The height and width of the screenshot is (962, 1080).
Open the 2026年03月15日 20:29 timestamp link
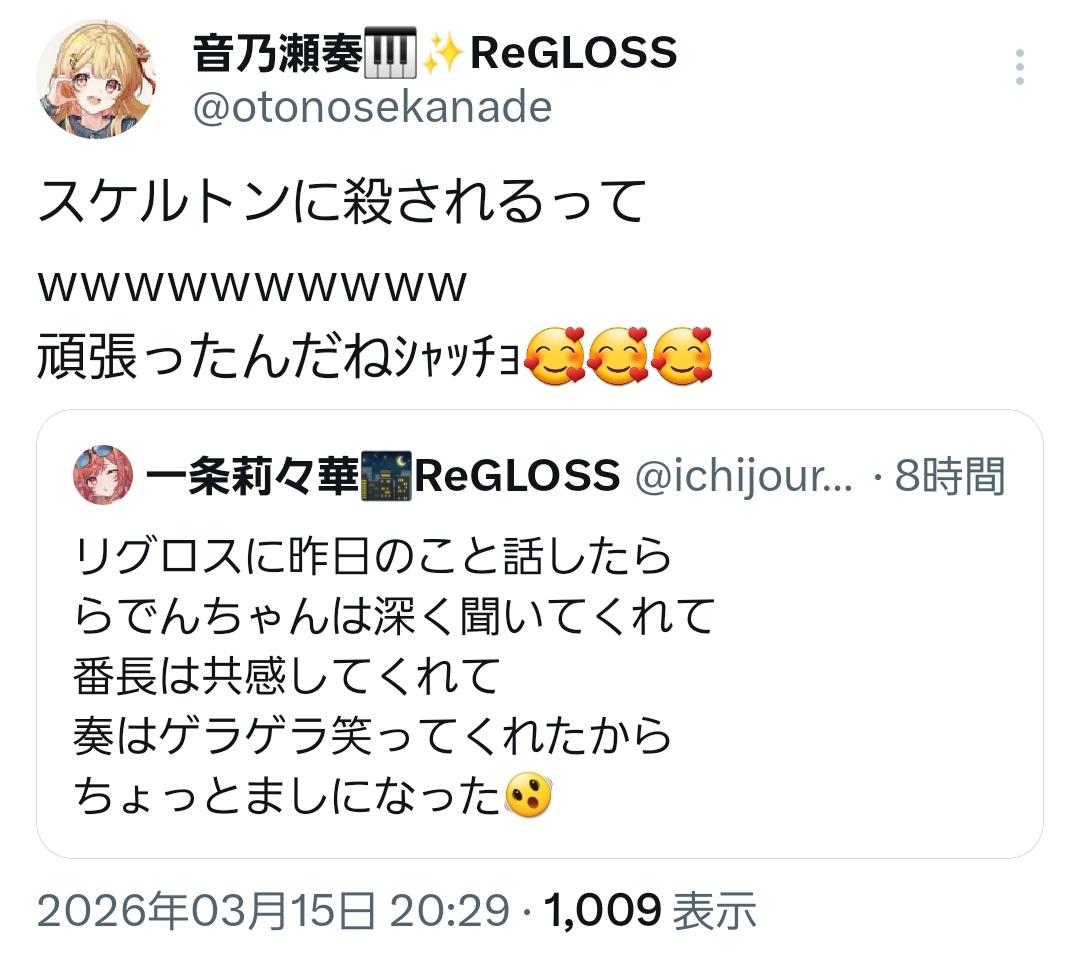coord(273,910)
